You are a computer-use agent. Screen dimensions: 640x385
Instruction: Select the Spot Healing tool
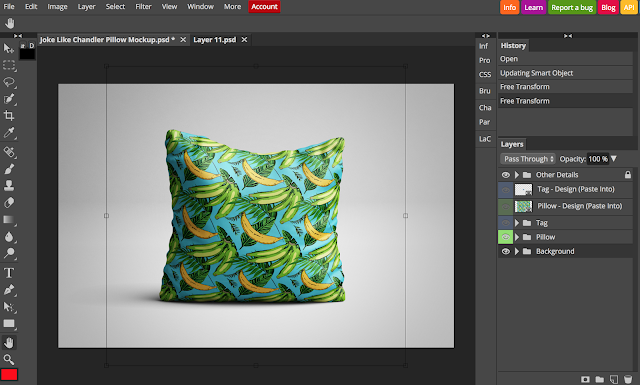pyautogui.click(x=9, y=152)
